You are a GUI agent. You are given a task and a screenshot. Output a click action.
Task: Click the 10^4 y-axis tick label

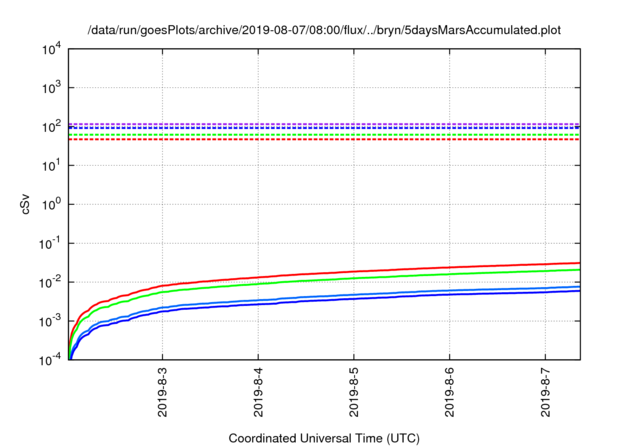[51, 50]
